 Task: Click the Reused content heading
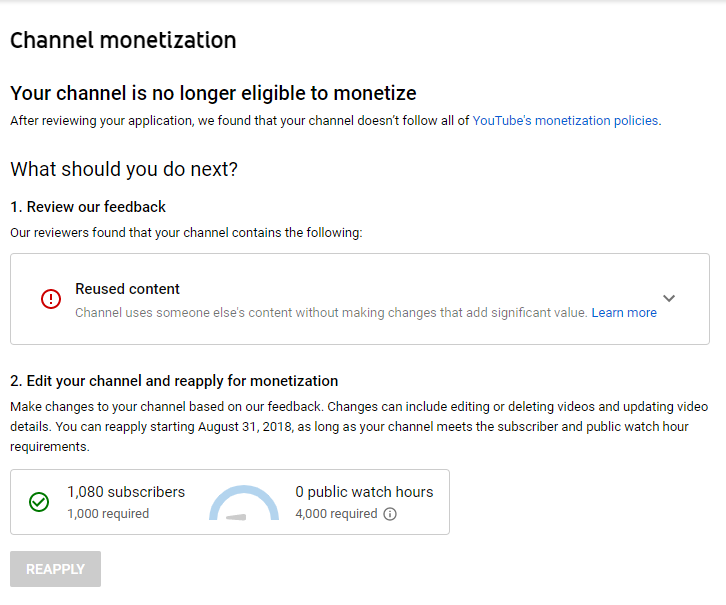127,289
